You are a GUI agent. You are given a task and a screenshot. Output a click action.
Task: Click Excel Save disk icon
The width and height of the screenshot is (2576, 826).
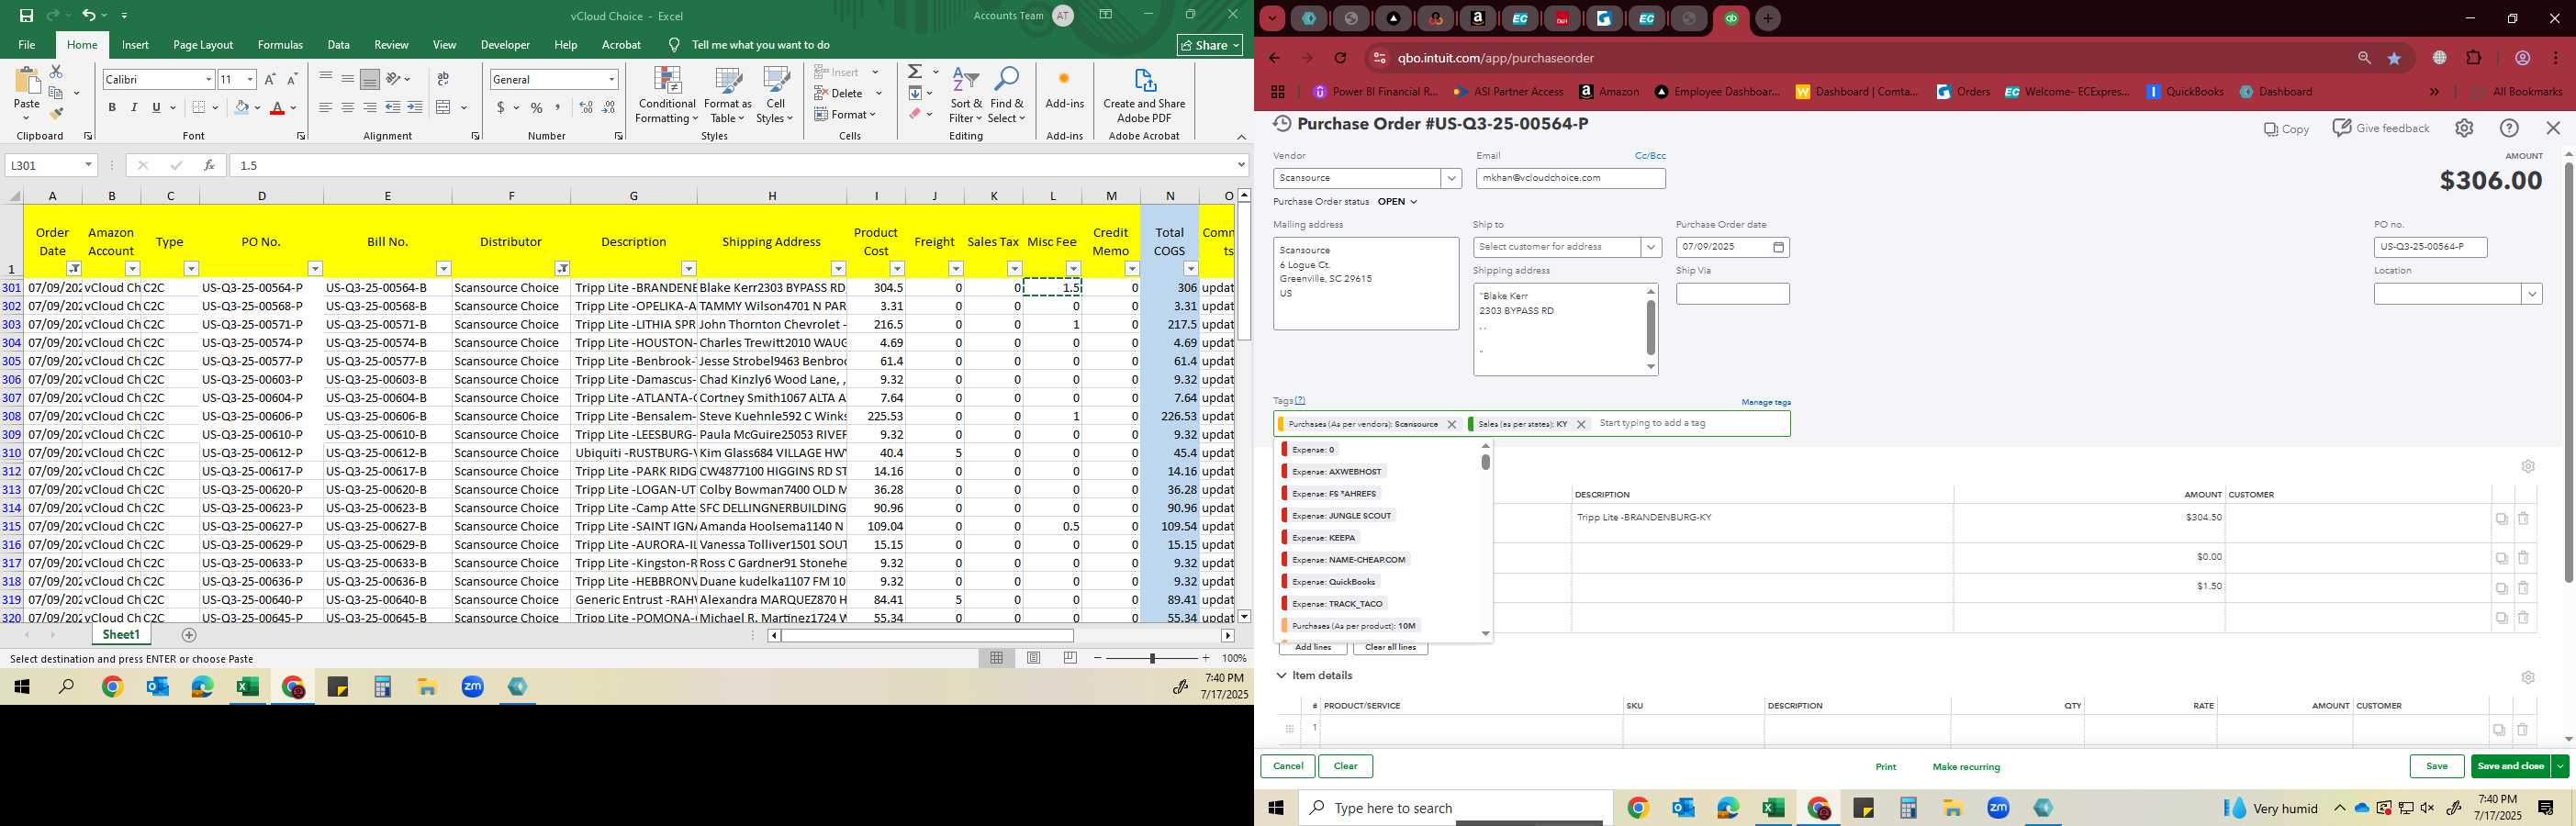[26, 15]
